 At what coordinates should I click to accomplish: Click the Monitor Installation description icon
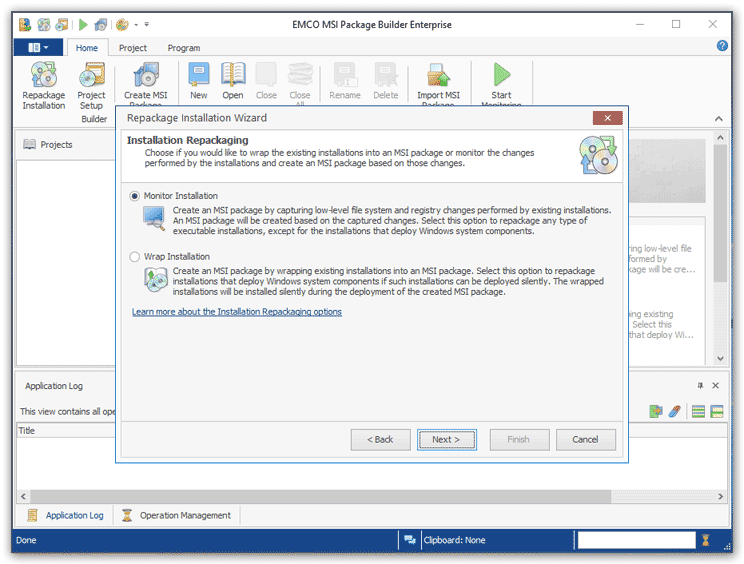[154, 218]
